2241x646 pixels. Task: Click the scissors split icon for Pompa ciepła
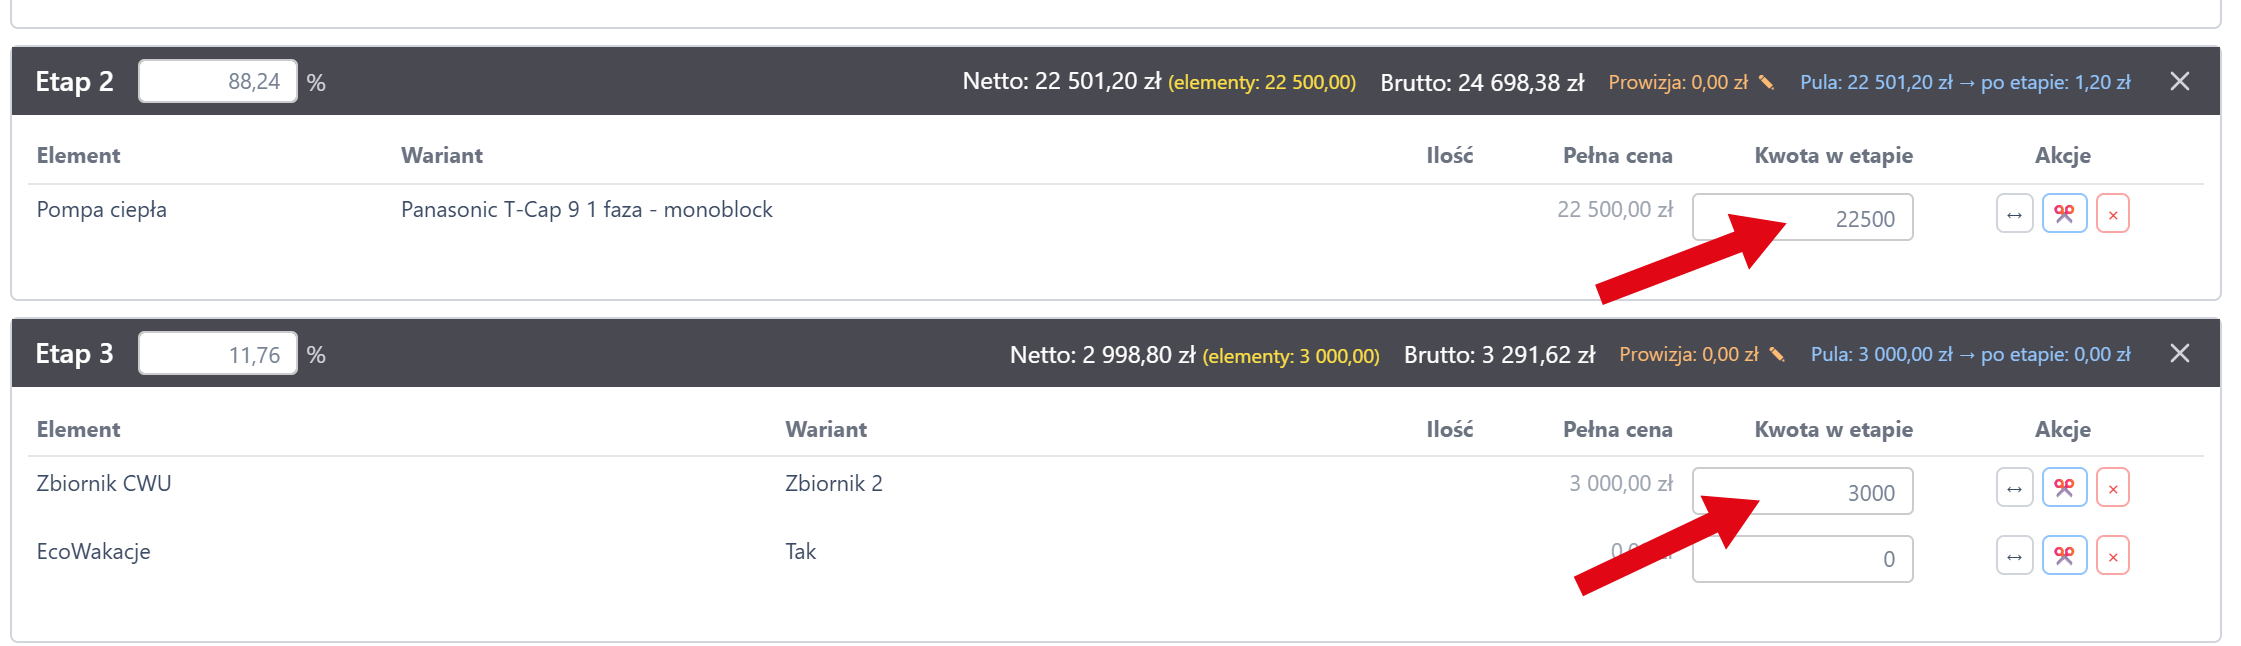2064,214
